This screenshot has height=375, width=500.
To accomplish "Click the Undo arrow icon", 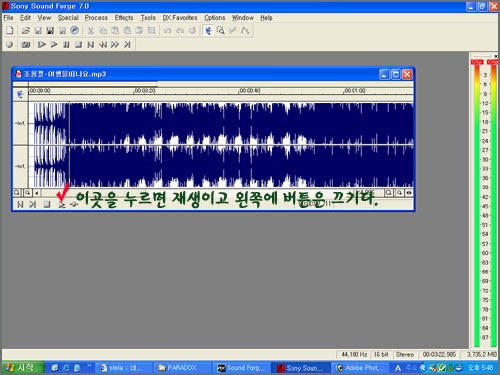I will point(168,31).
